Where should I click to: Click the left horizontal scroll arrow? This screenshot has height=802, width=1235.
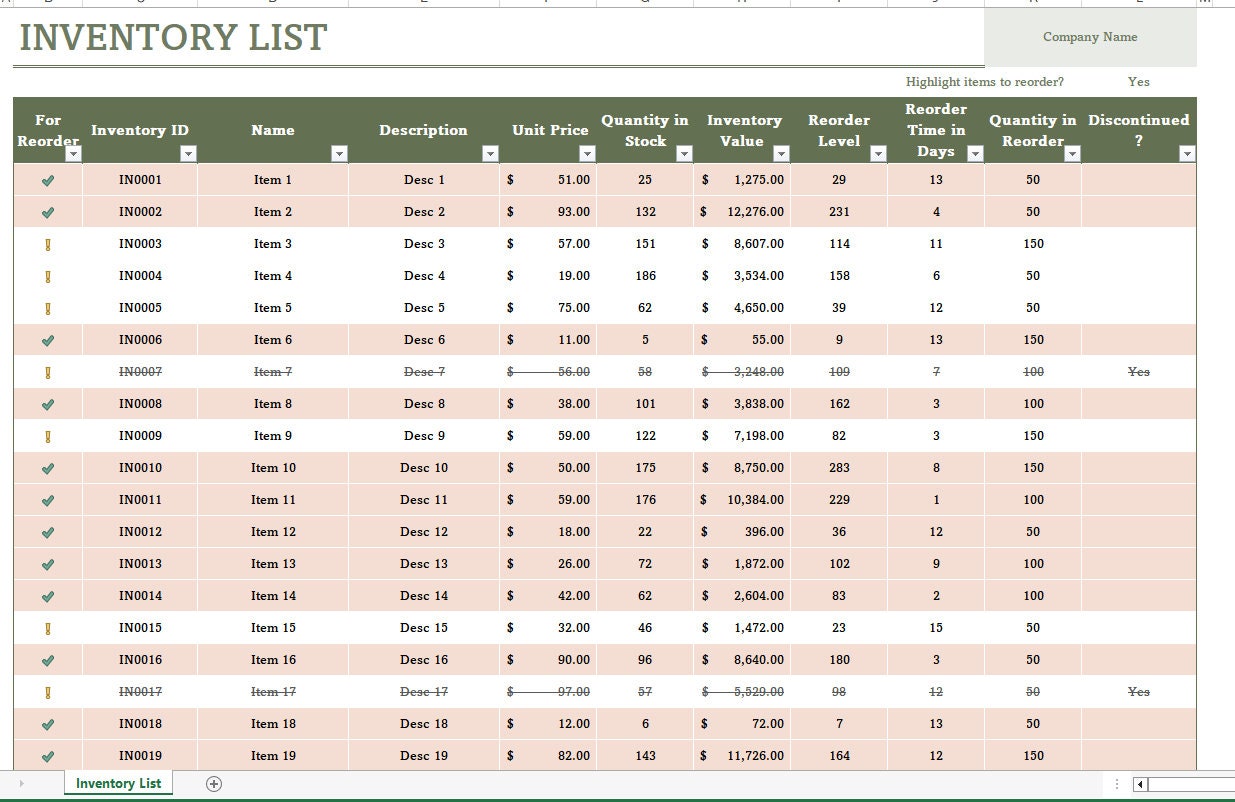[x=1140, y=785]
